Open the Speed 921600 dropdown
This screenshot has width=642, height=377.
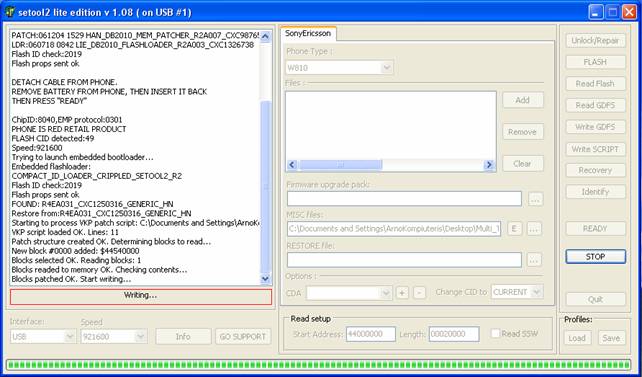point(140,336)
